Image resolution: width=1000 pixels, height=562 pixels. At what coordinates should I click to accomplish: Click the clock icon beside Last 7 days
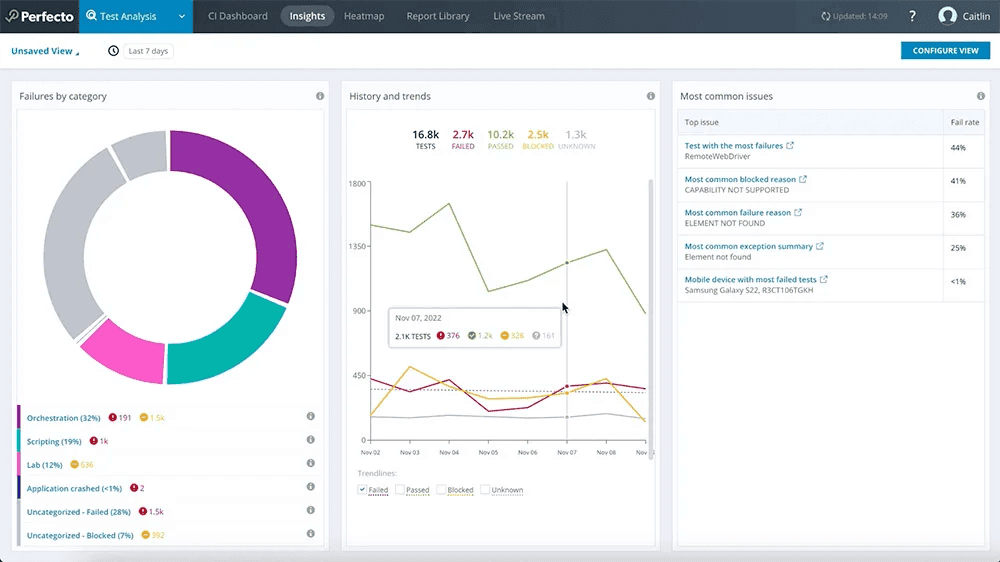point(113,51)
